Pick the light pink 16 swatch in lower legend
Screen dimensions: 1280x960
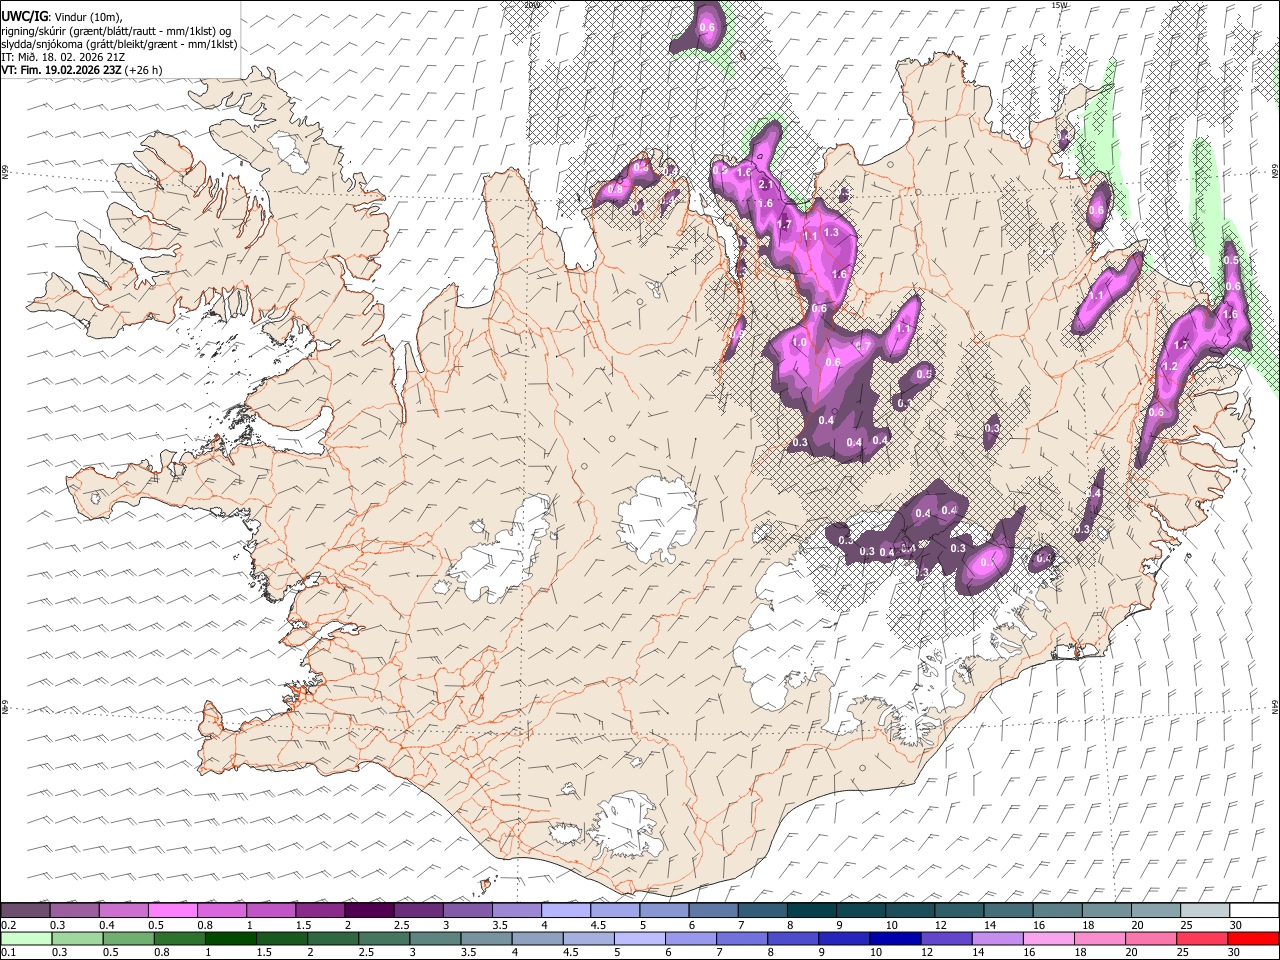click(x=1048, y=938)
